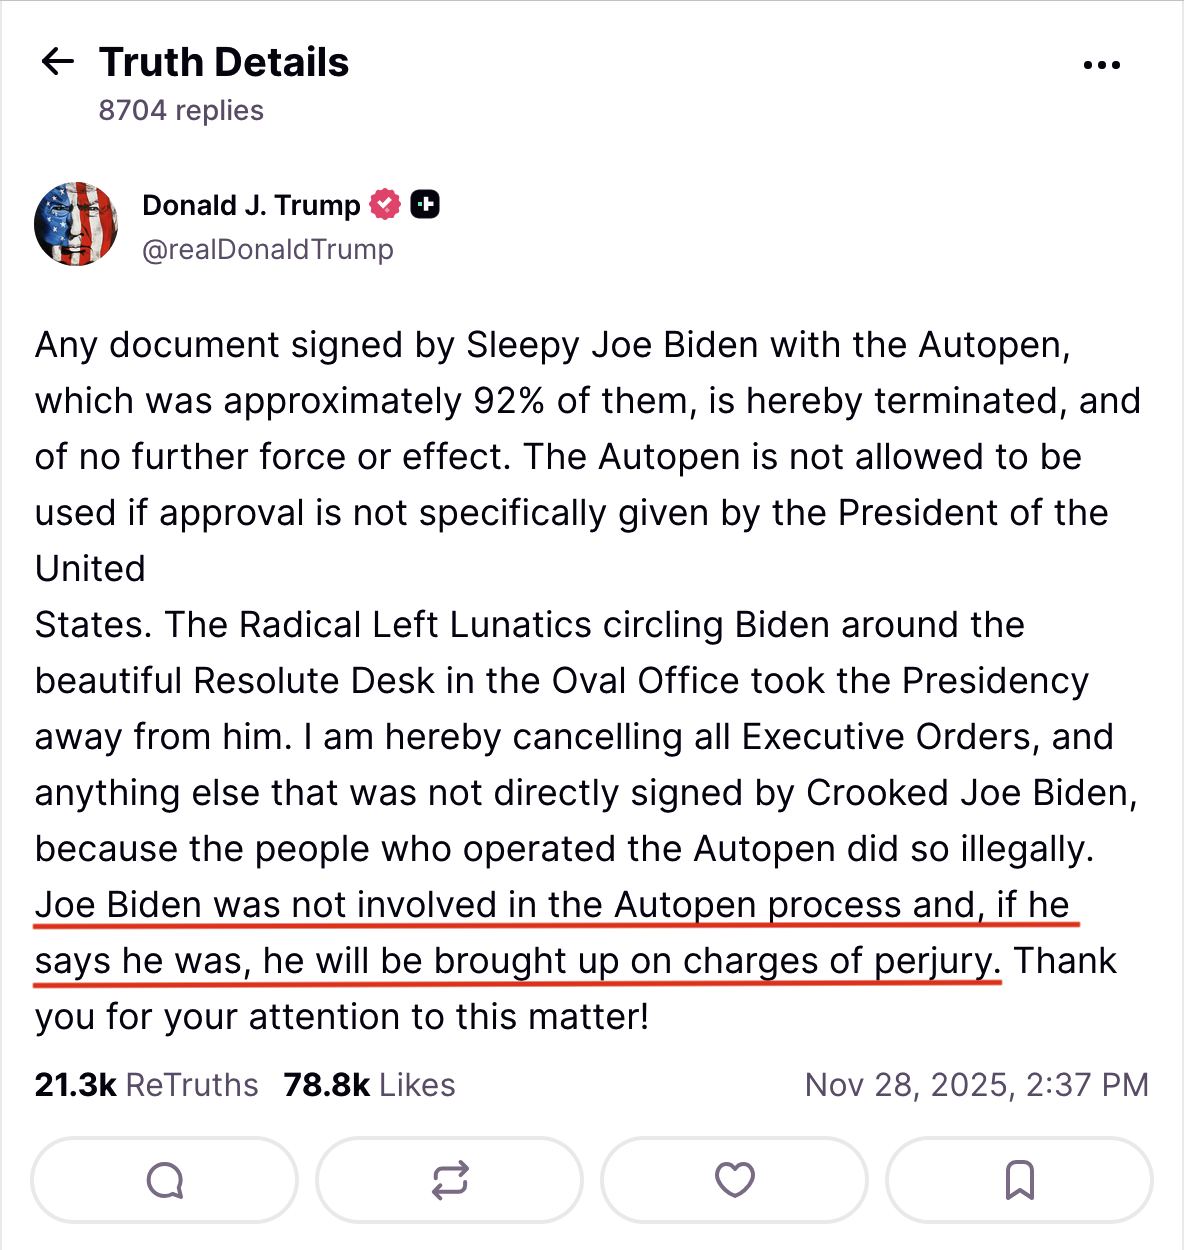Reply using the speech bubble button

coord(165,1180)
